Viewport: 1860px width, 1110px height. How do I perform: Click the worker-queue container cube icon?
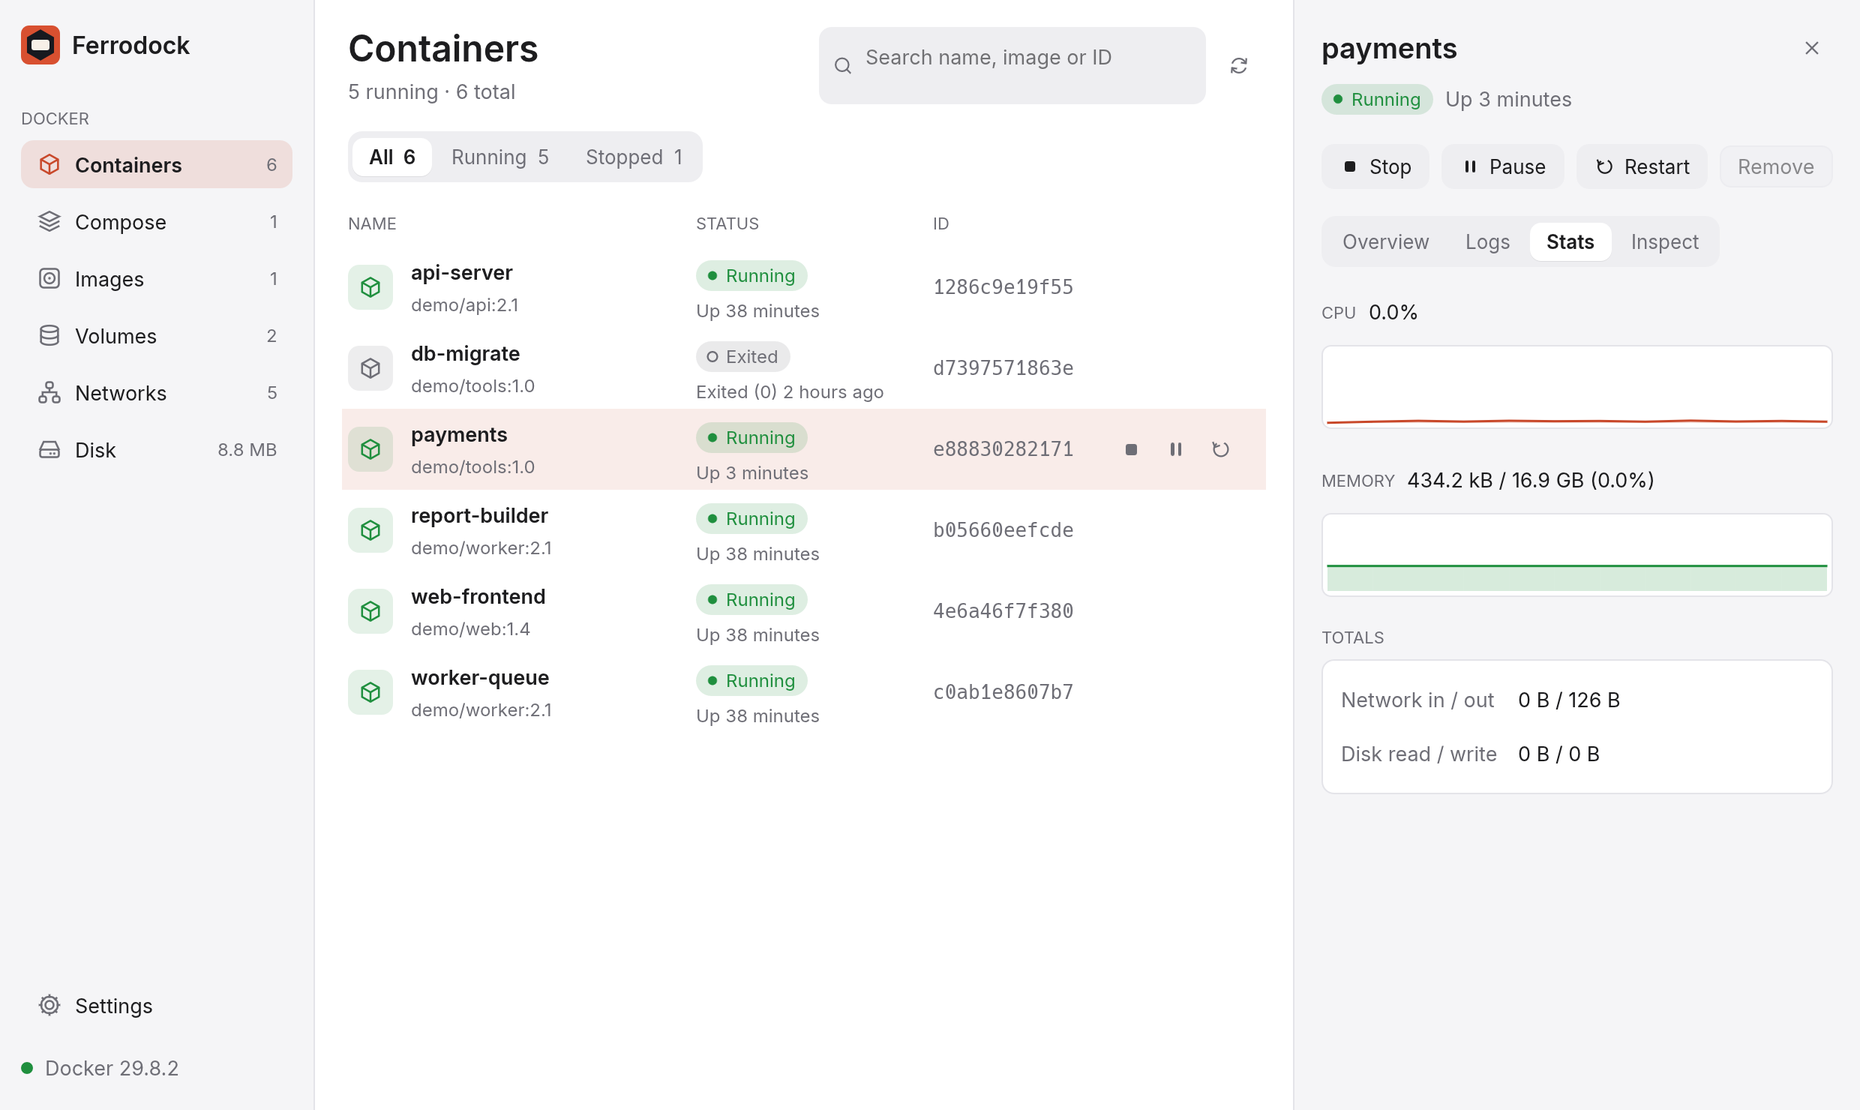pos(370,692)
